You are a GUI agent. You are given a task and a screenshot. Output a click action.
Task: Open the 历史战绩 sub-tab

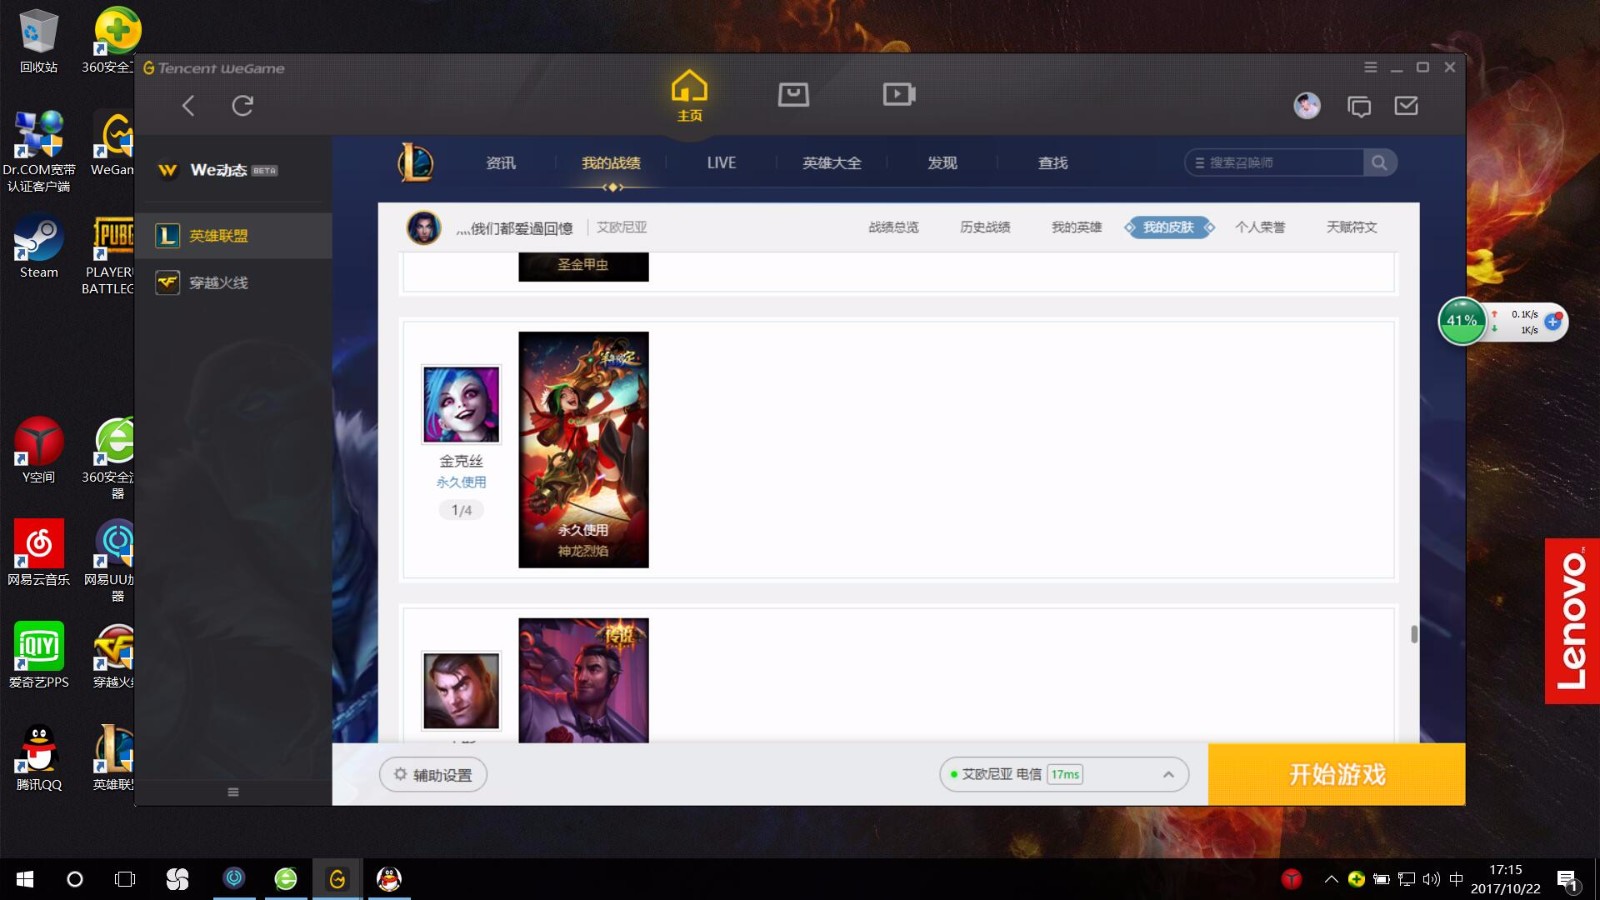pos(985,228)
